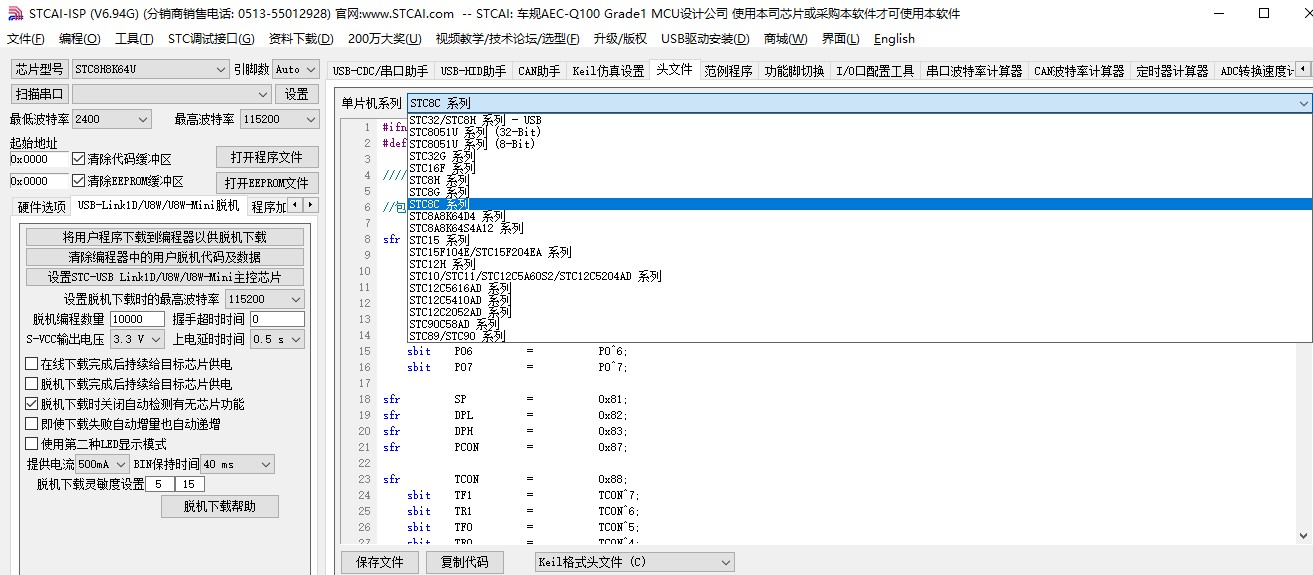This screenshot has width=1313, height=575.
Task: Switch to I/O口配置工具 tab
Action: 875,71
